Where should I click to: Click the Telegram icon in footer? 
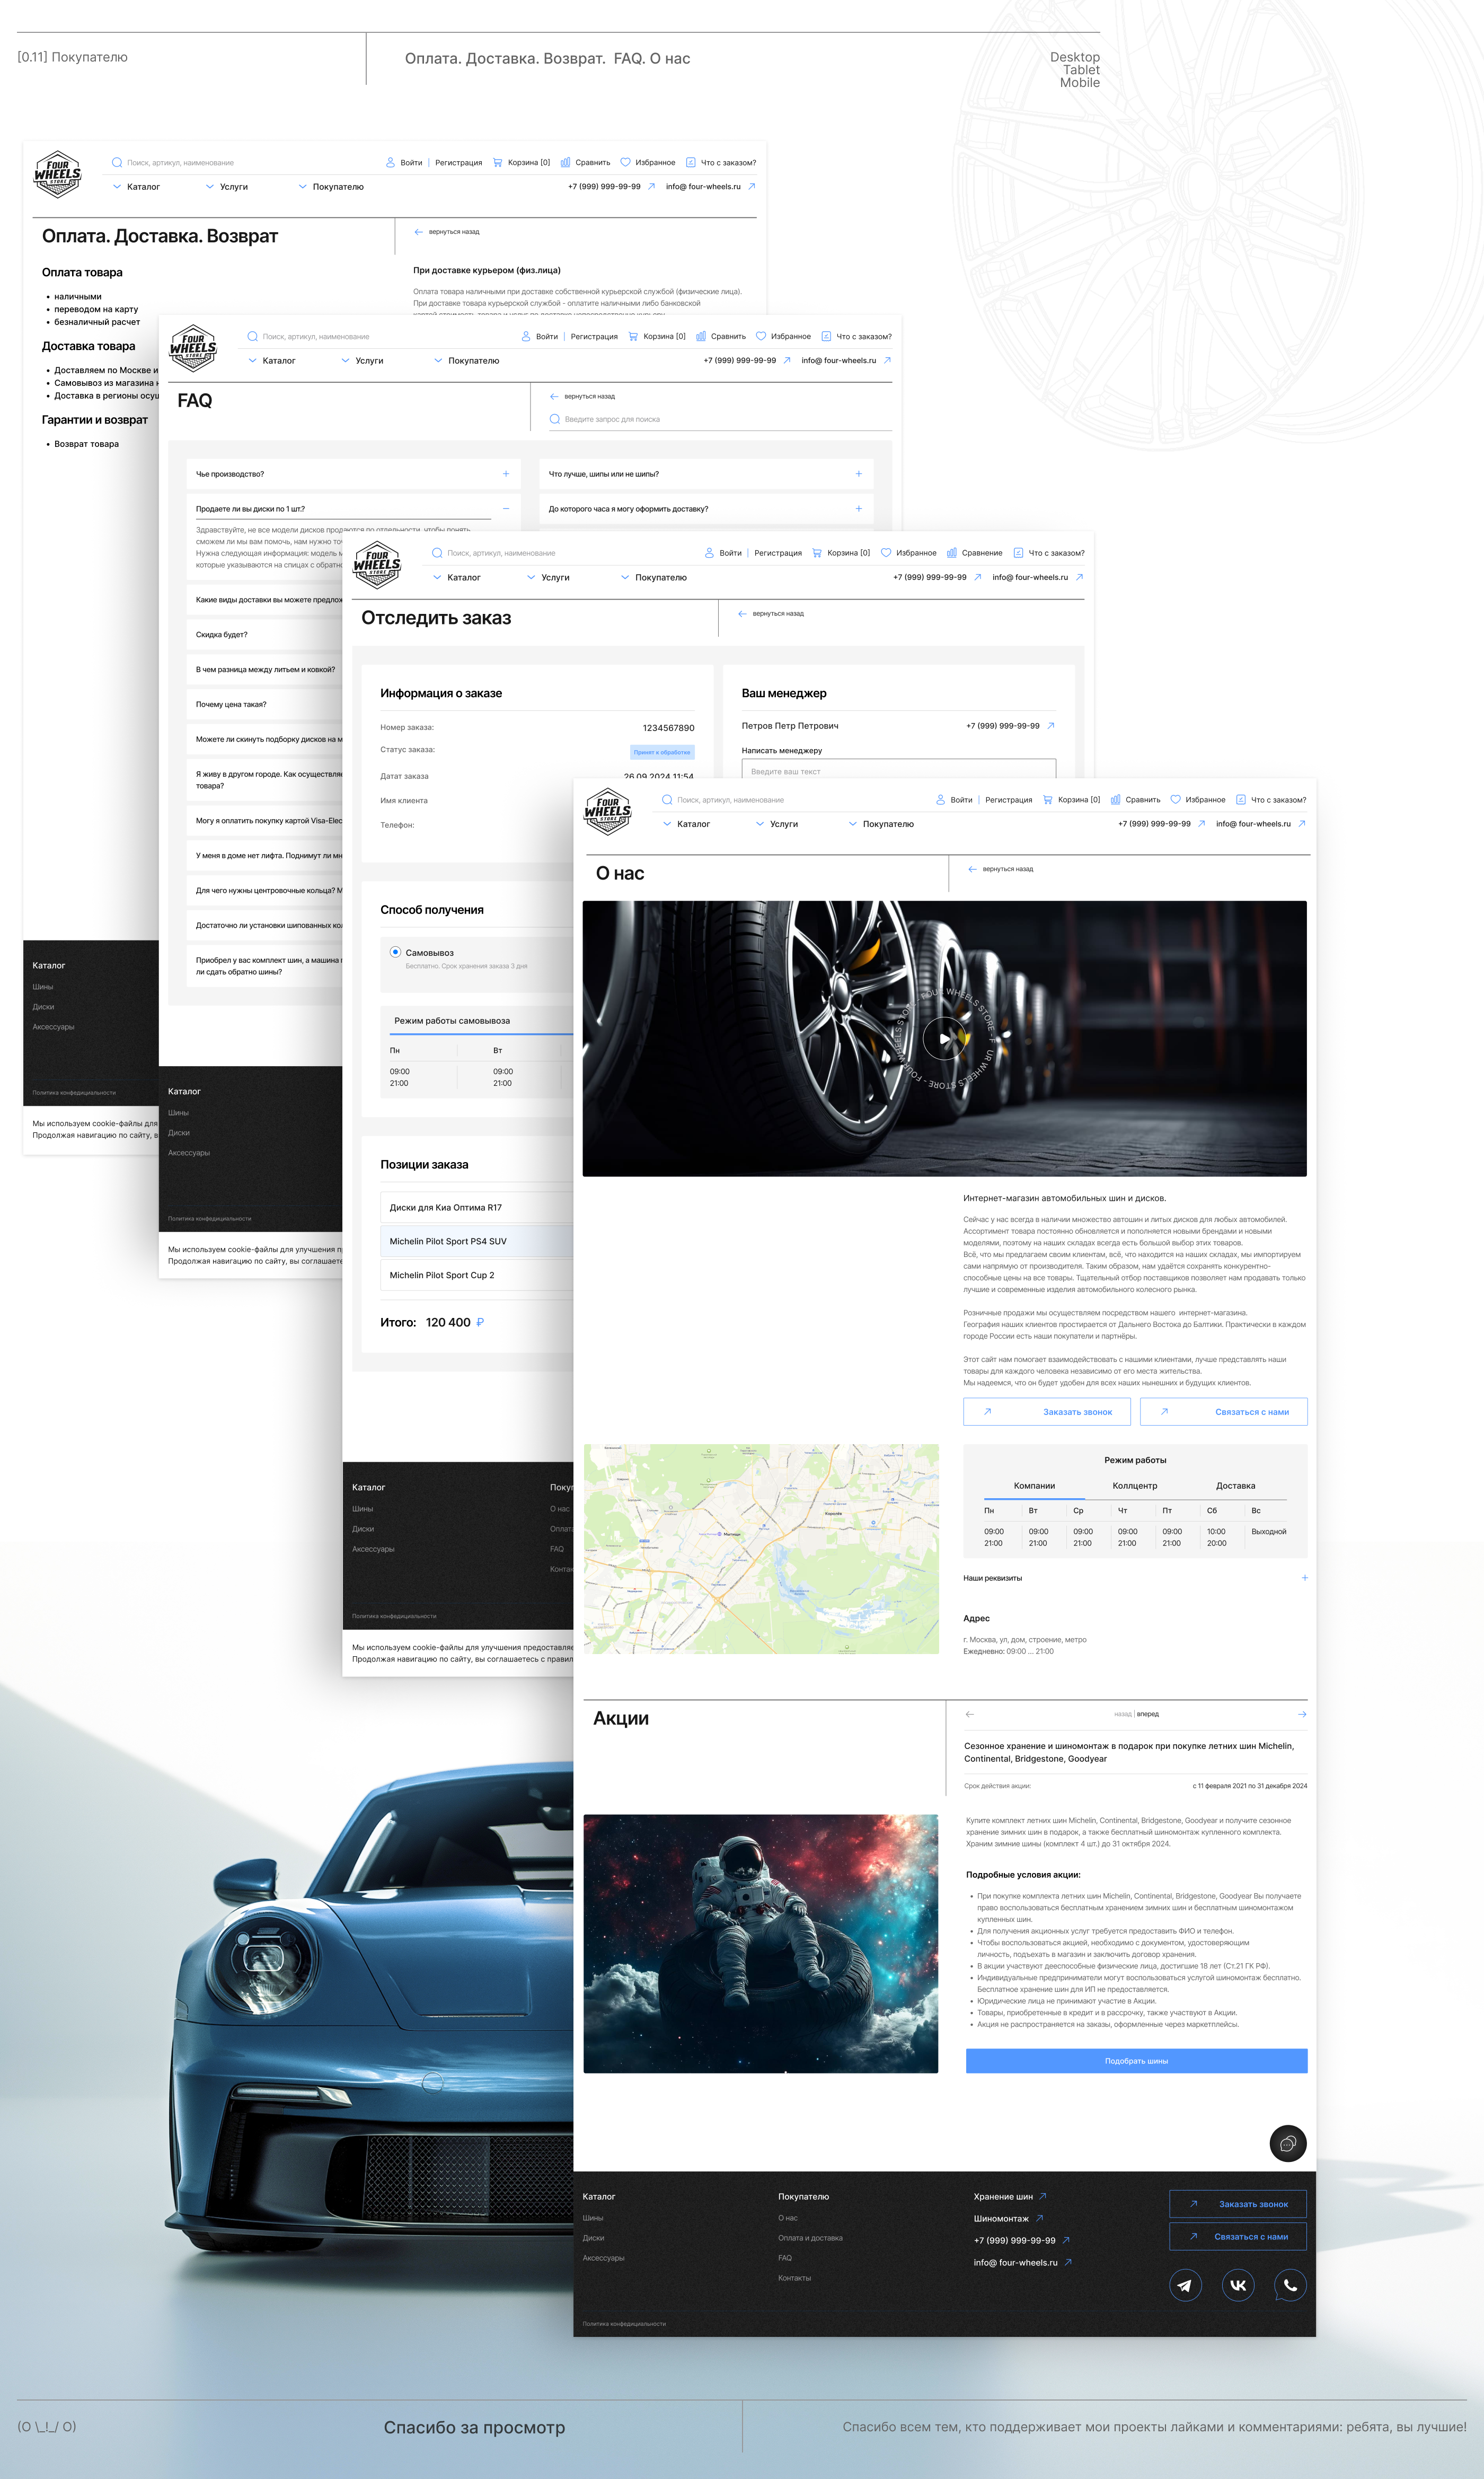[x=1185, y=2285]
